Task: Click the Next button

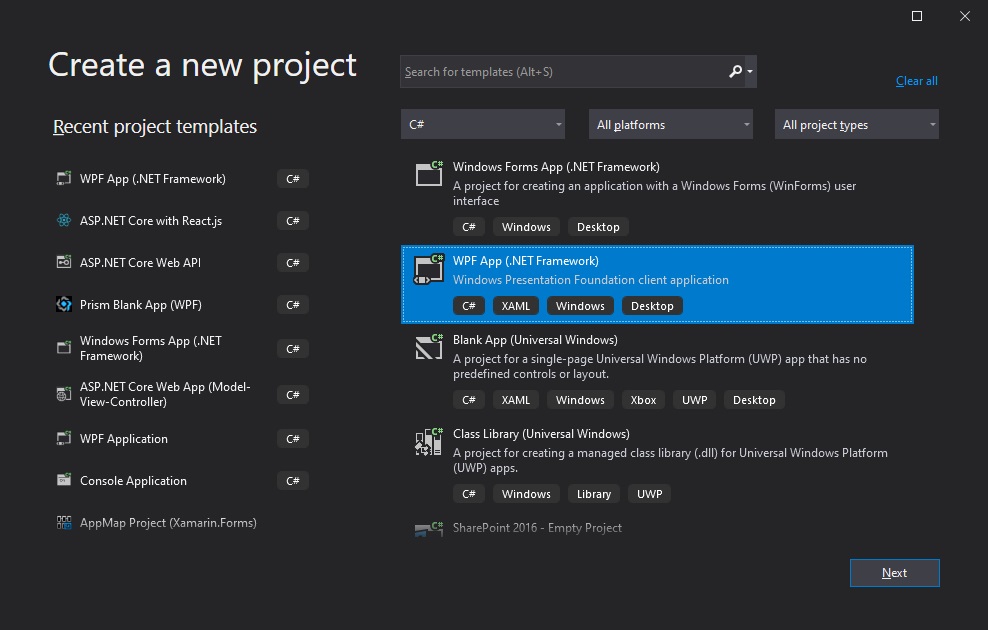Action: click(895, 573)
